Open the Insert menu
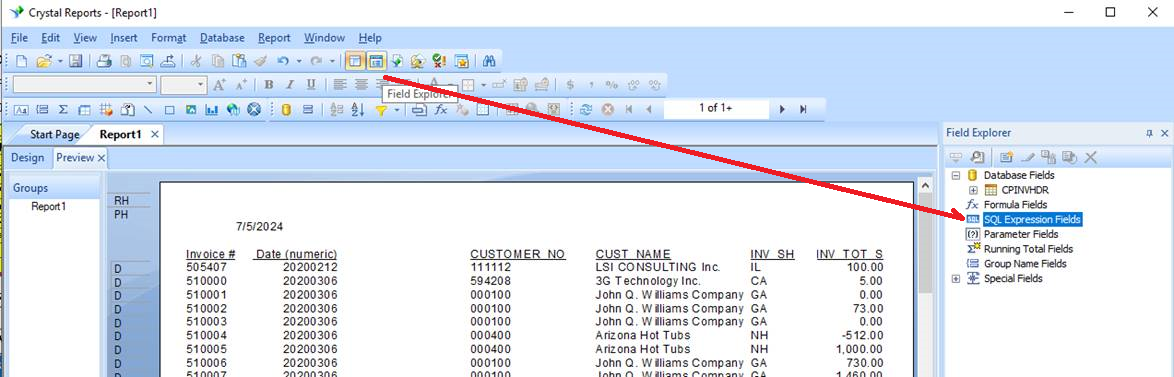 [x=124, y=37]
